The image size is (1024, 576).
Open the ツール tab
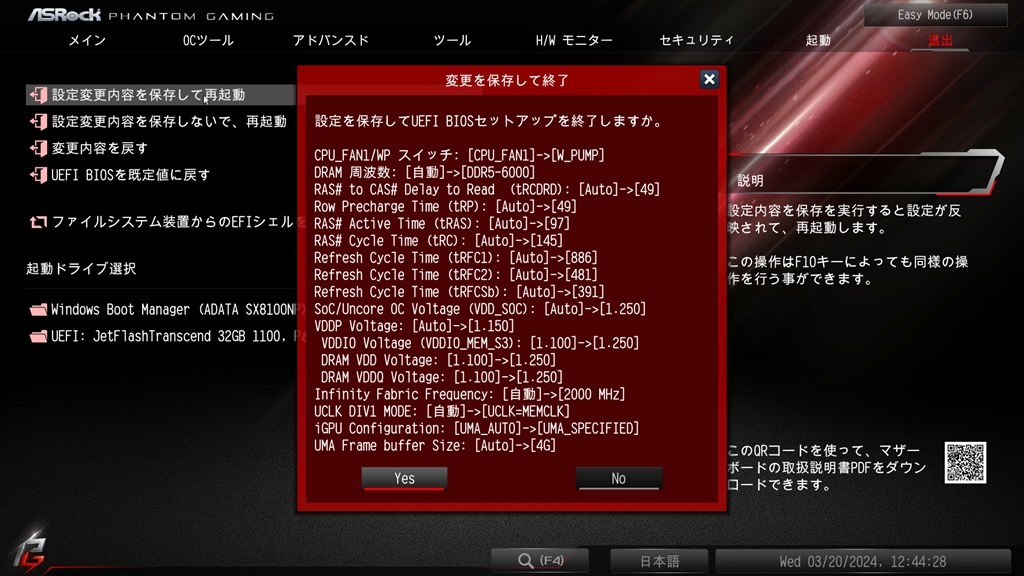(x=452, y=40)
